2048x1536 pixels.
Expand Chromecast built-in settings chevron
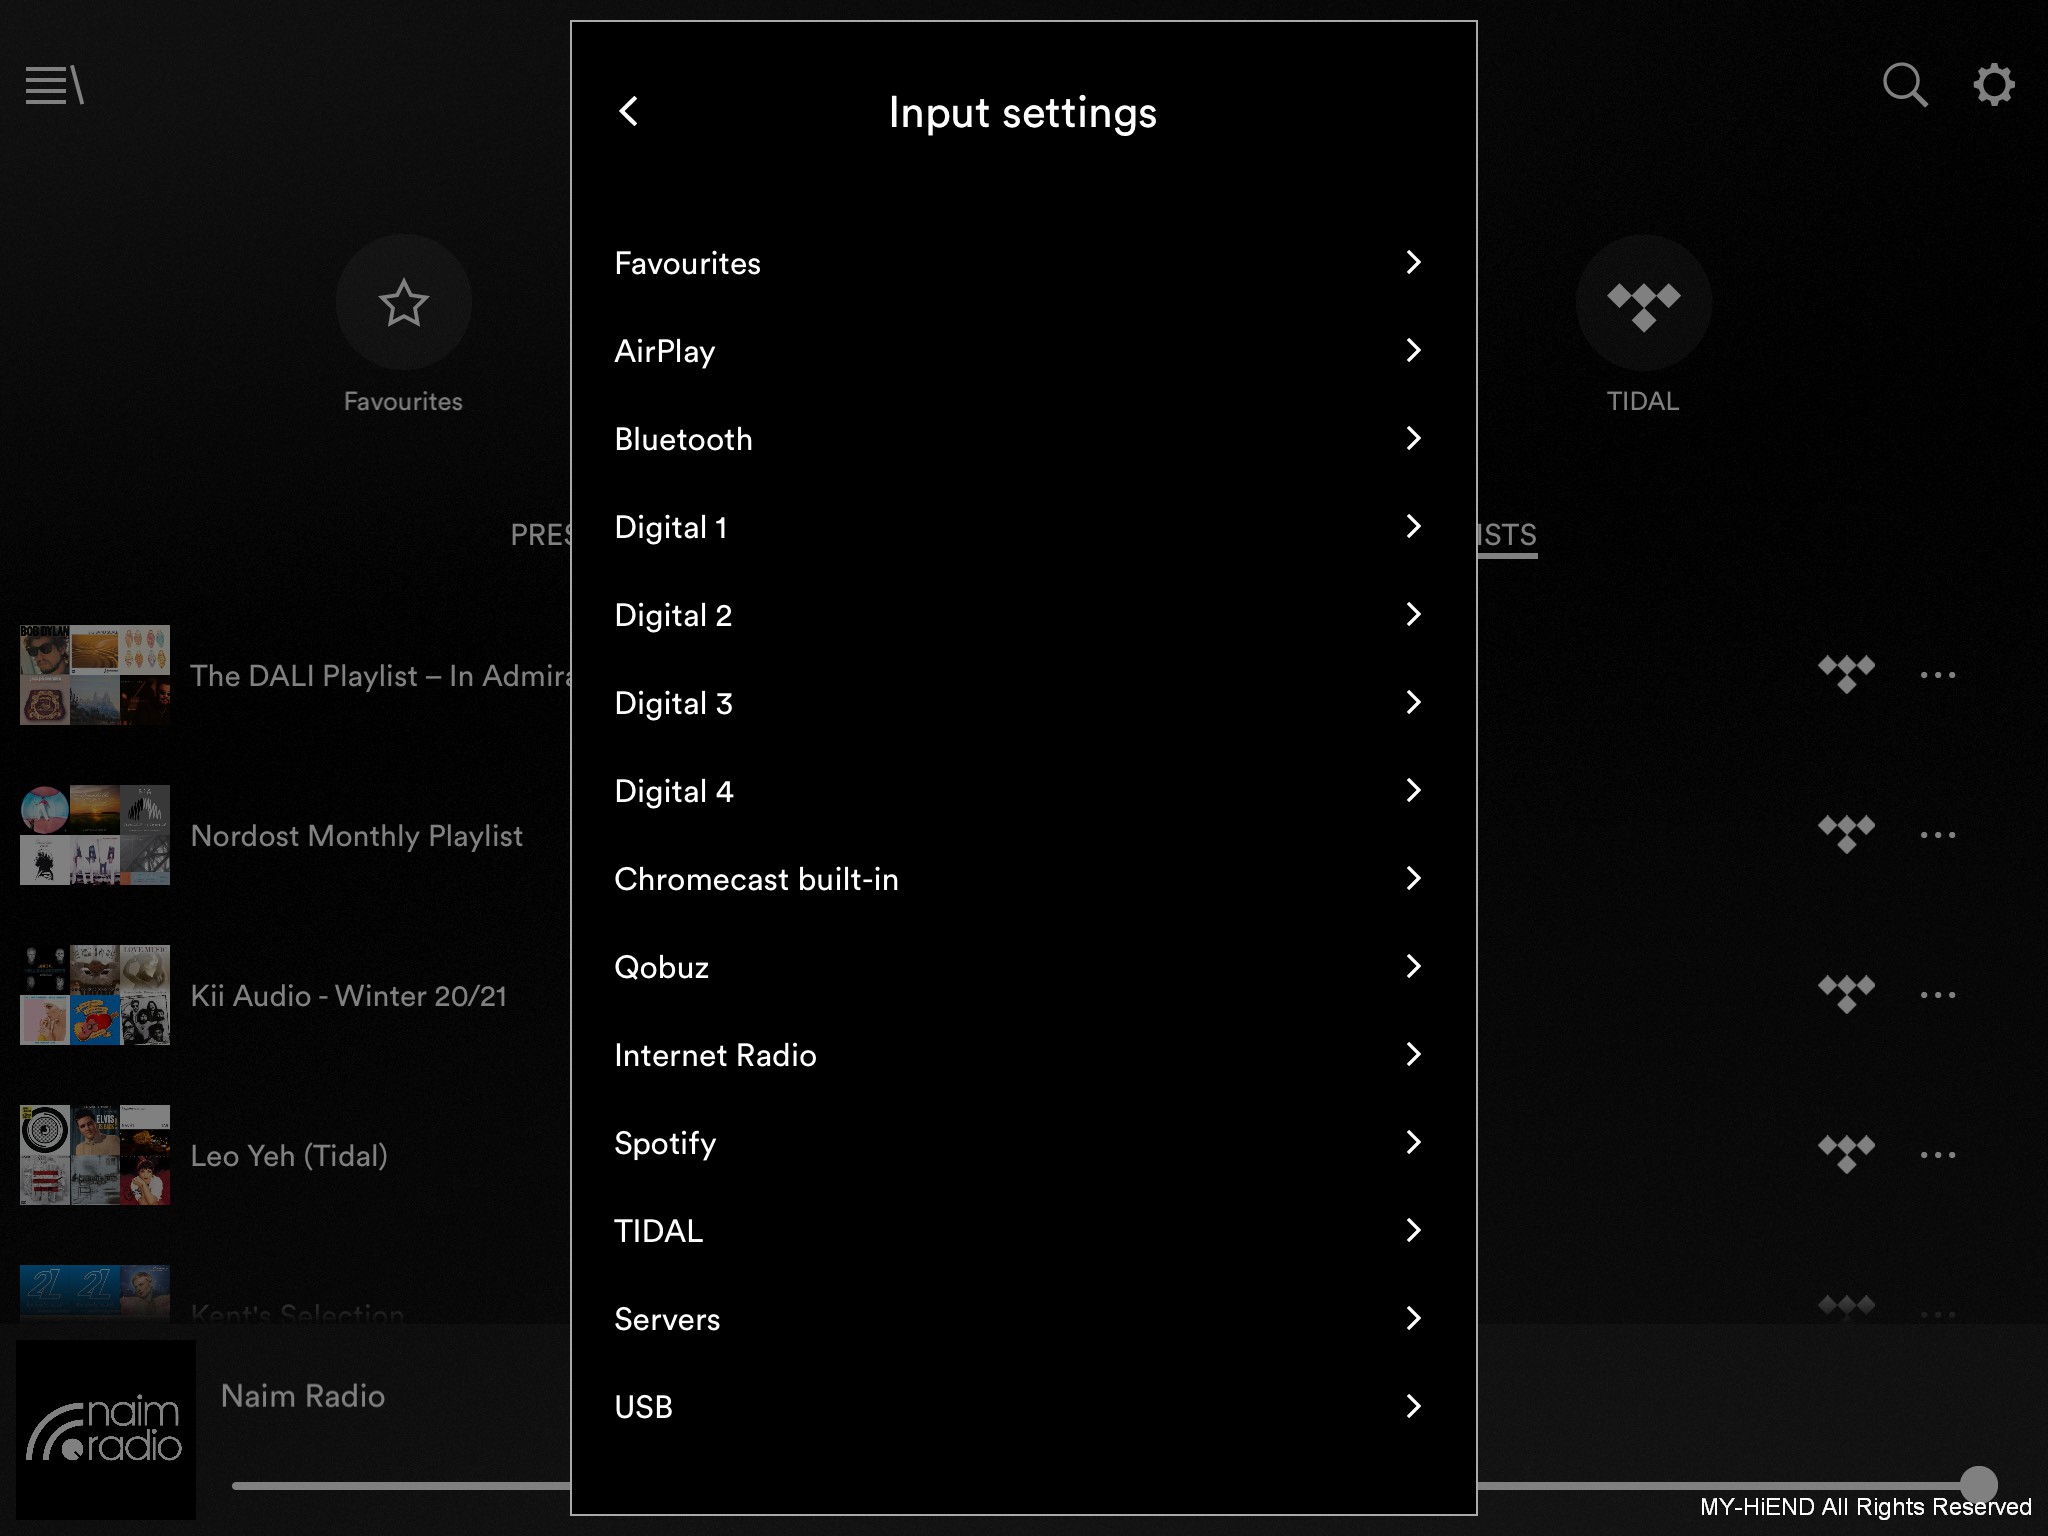tap(1413, 879)
